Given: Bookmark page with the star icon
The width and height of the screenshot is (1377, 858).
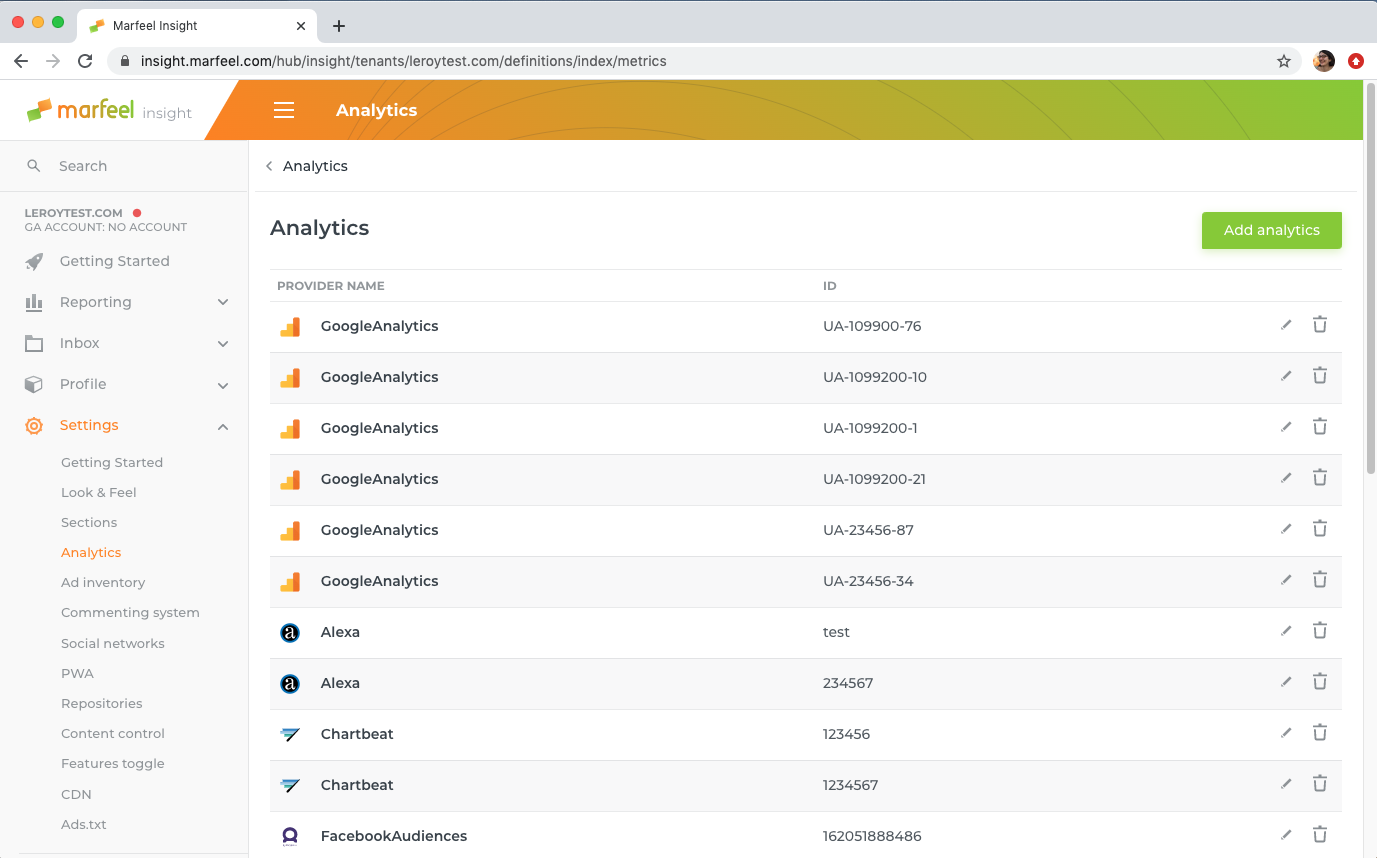Looking at the screenshot, I should click(x=1284, y=61).
